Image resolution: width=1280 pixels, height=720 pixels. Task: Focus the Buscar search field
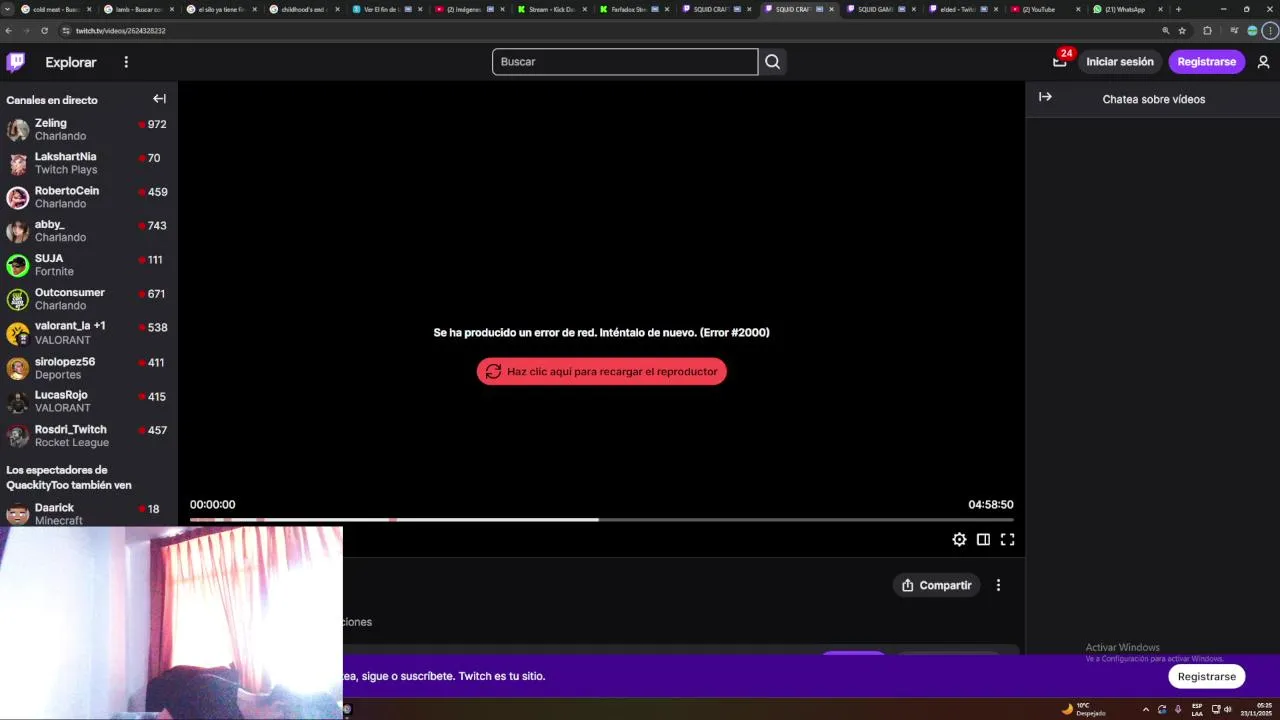click(625, 62)
